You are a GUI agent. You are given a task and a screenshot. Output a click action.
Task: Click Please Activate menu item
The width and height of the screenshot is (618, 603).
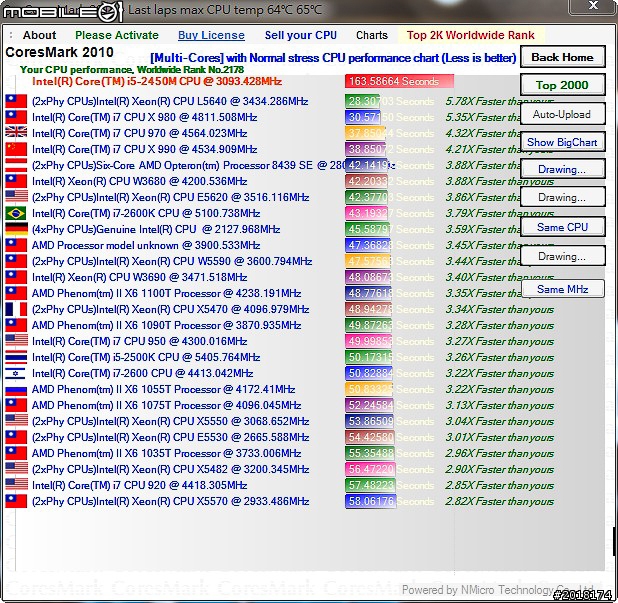(117, 35)
